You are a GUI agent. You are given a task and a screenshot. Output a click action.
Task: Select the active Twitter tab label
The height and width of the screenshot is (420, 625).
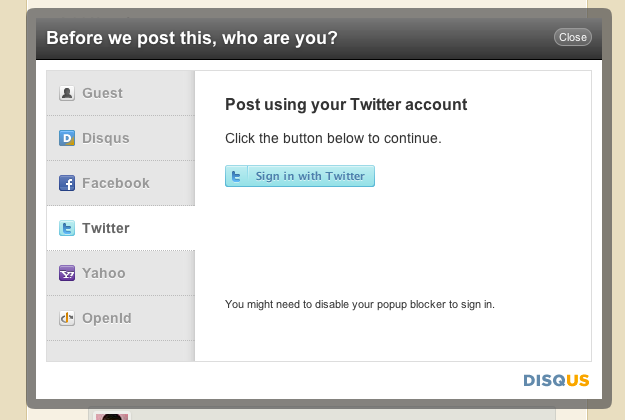click(106, 229)
